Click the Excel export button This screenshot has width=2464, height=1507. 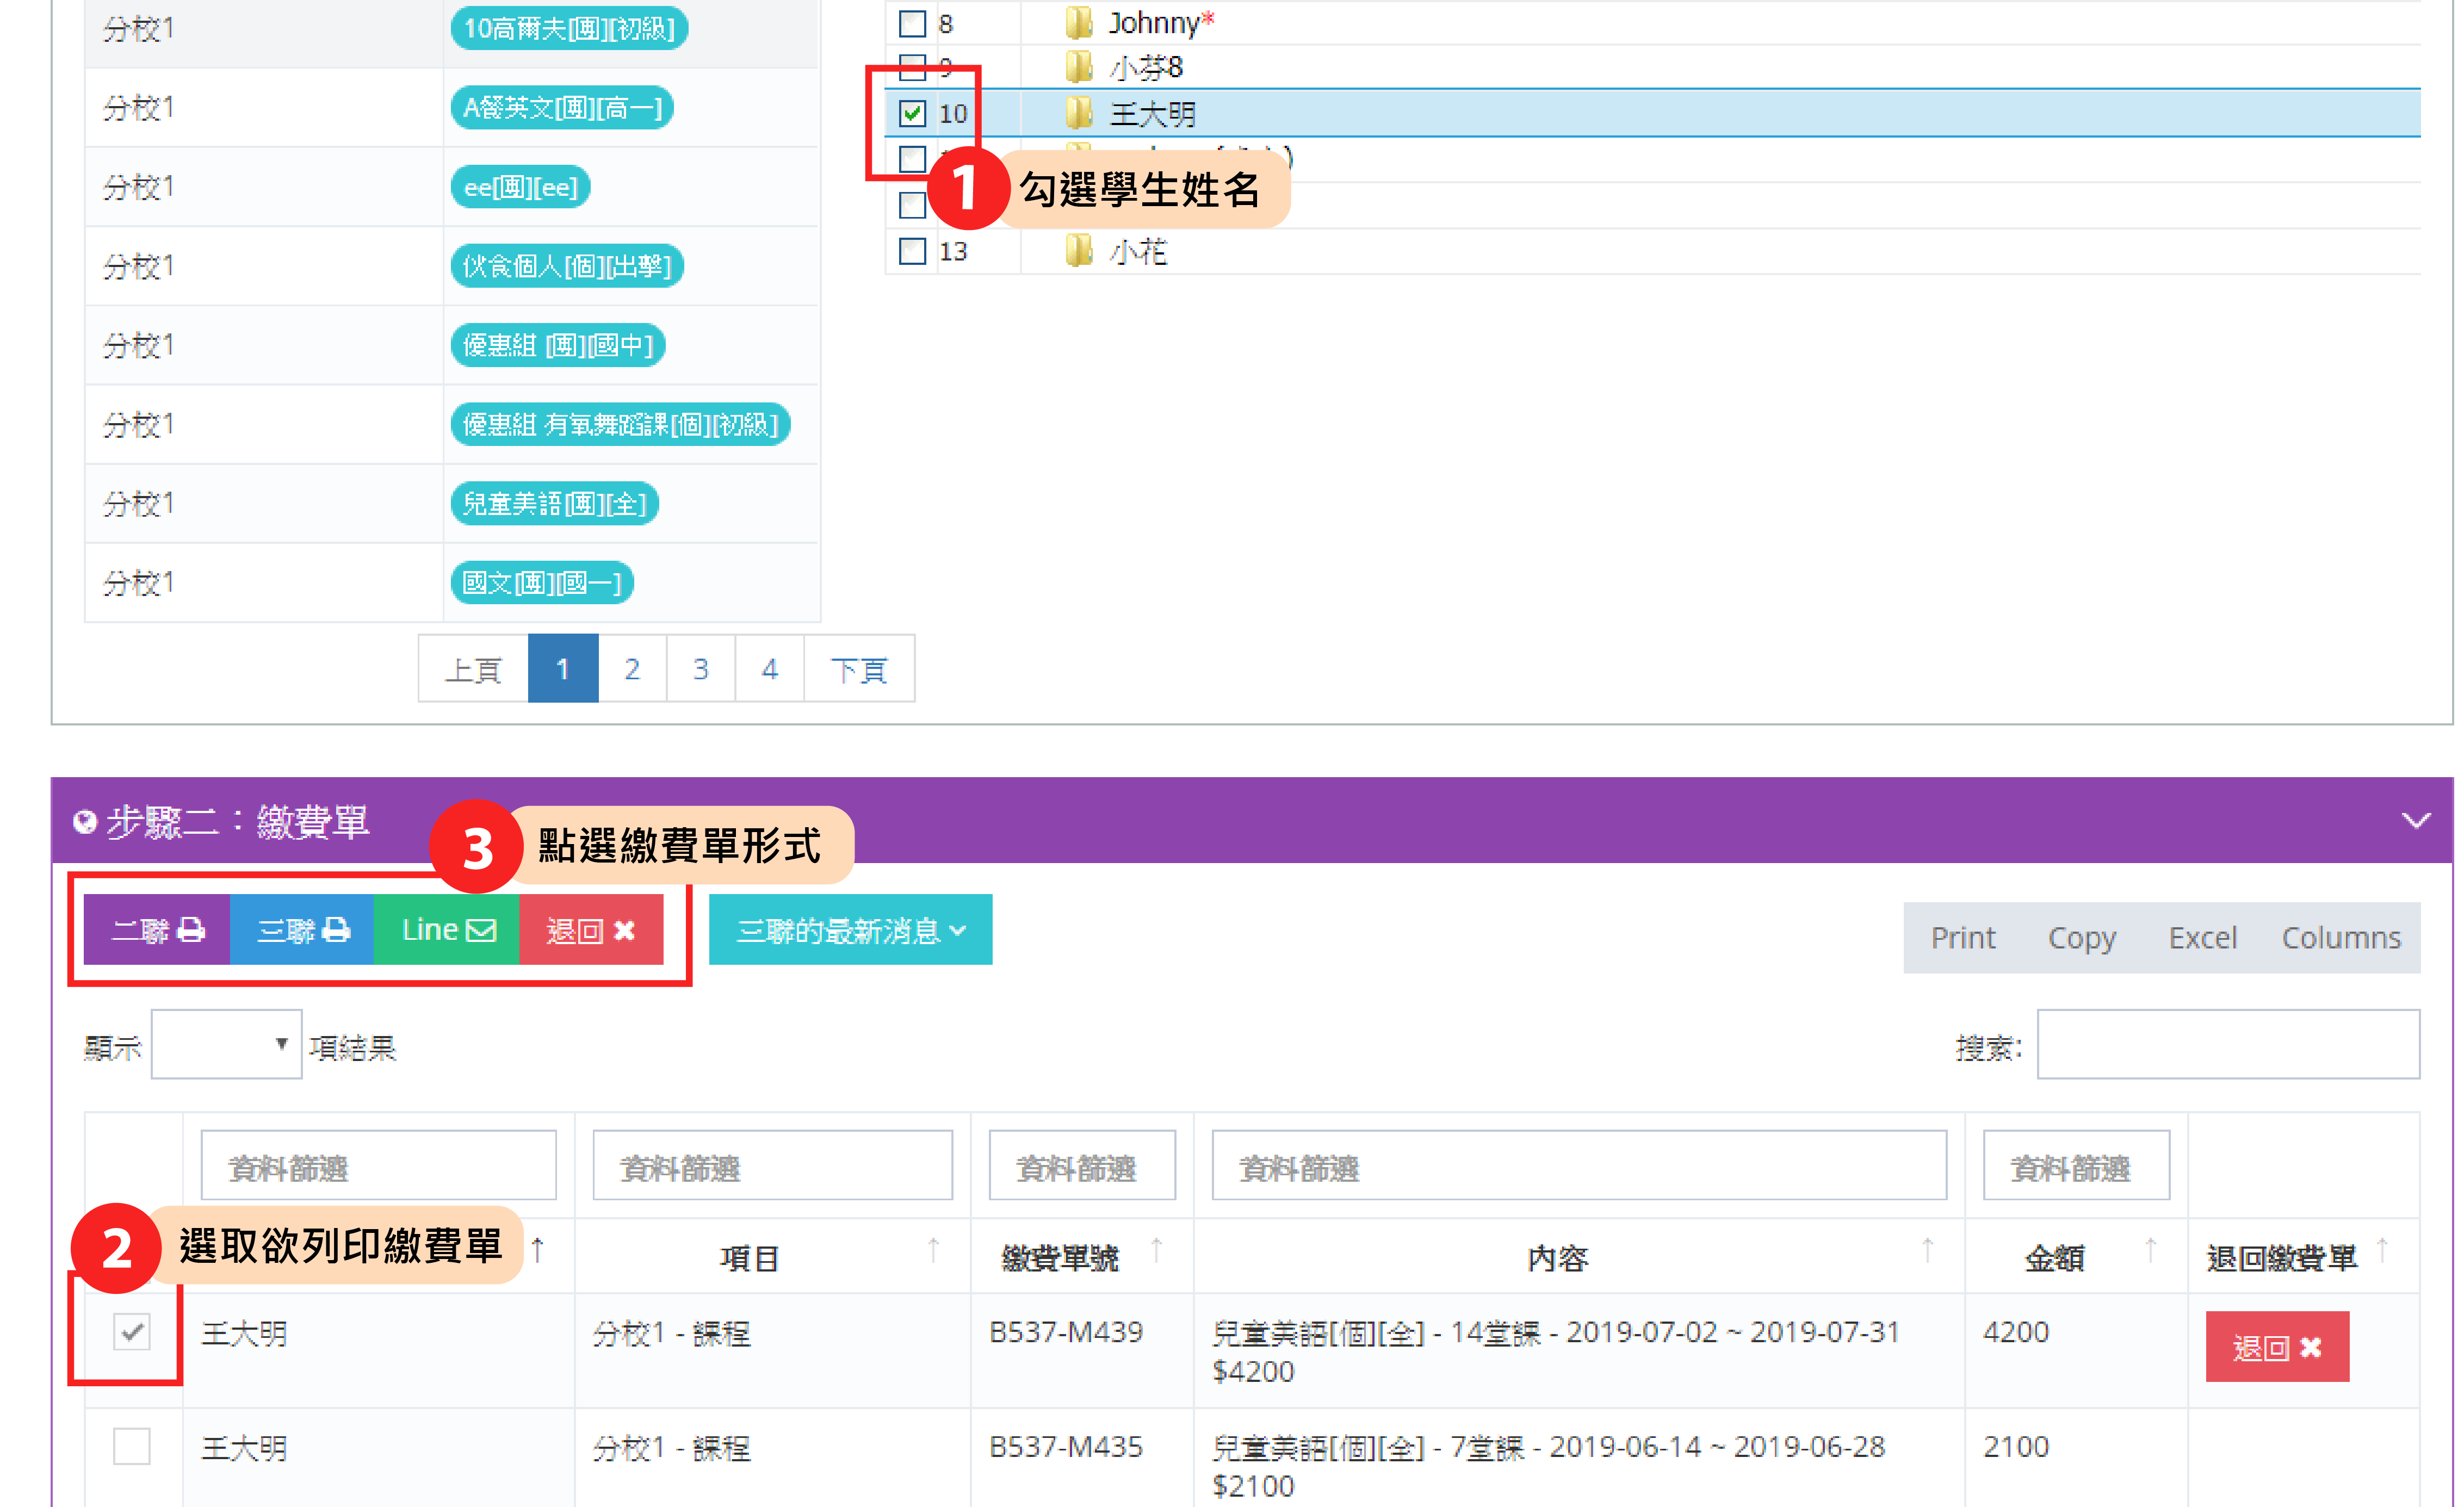pyautogui.click(x=2202, y=938)
